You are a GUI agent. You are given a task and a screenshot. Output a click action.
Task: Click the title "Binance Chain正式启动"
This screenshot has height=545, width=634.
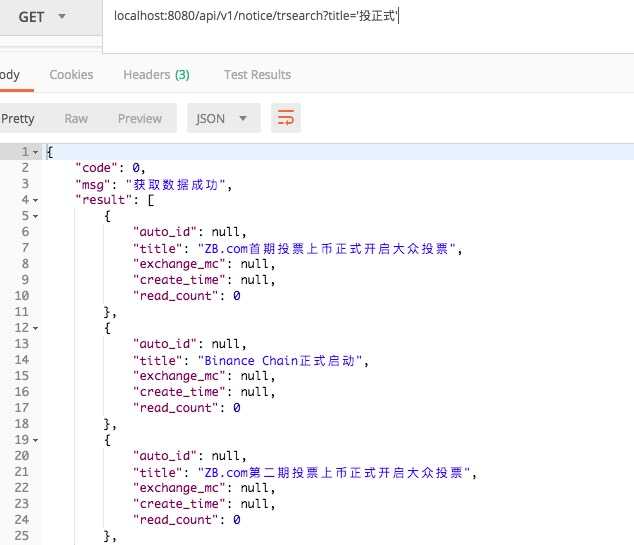pos(279,361)
